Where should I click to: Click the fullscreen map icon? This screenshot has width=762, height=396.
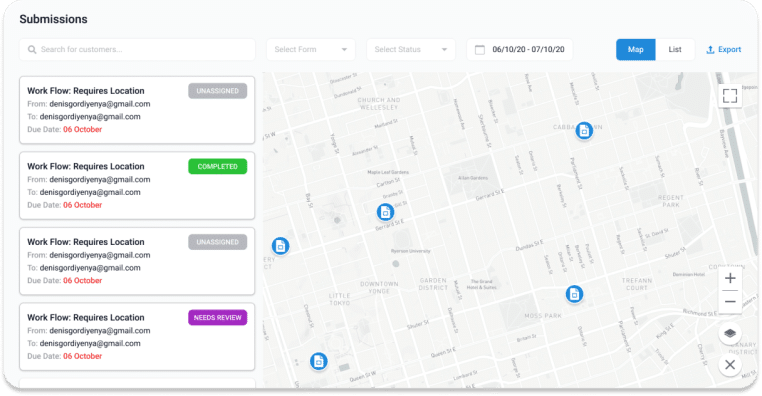click(729, 96)
